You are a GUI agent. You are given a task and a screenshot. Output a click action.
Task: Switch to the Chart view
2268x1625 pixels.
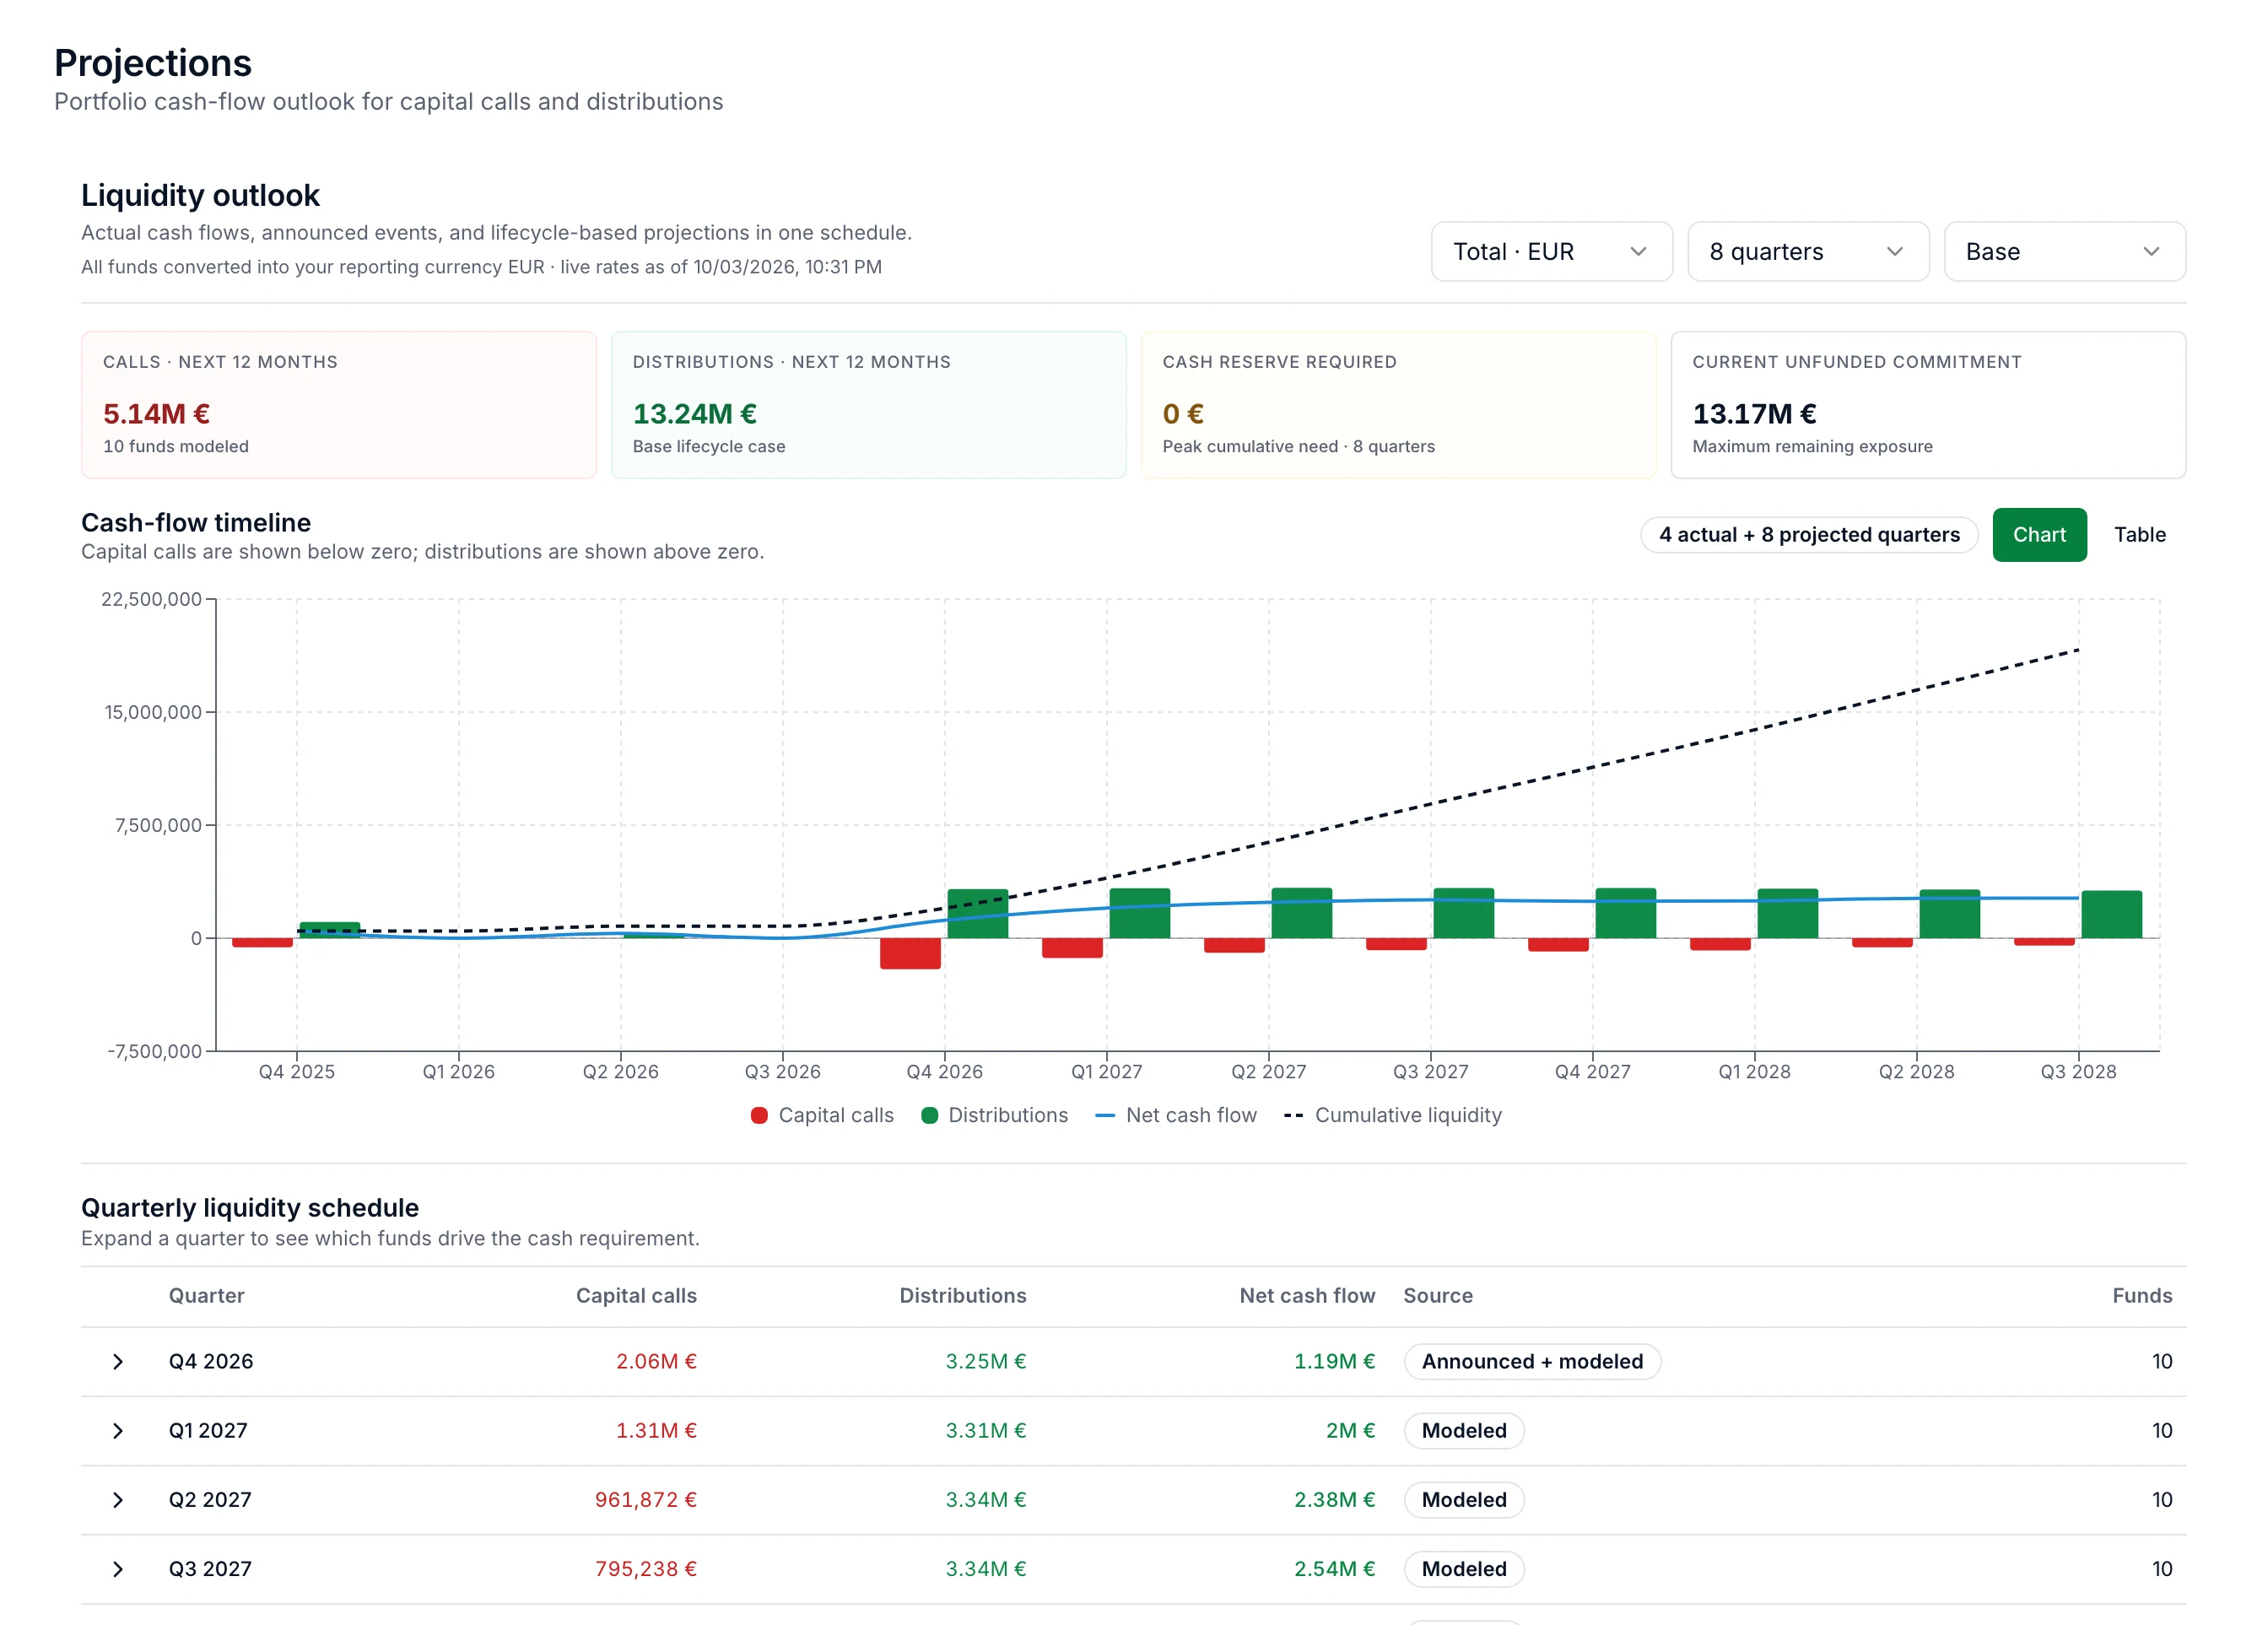[x=2039, y=535]
